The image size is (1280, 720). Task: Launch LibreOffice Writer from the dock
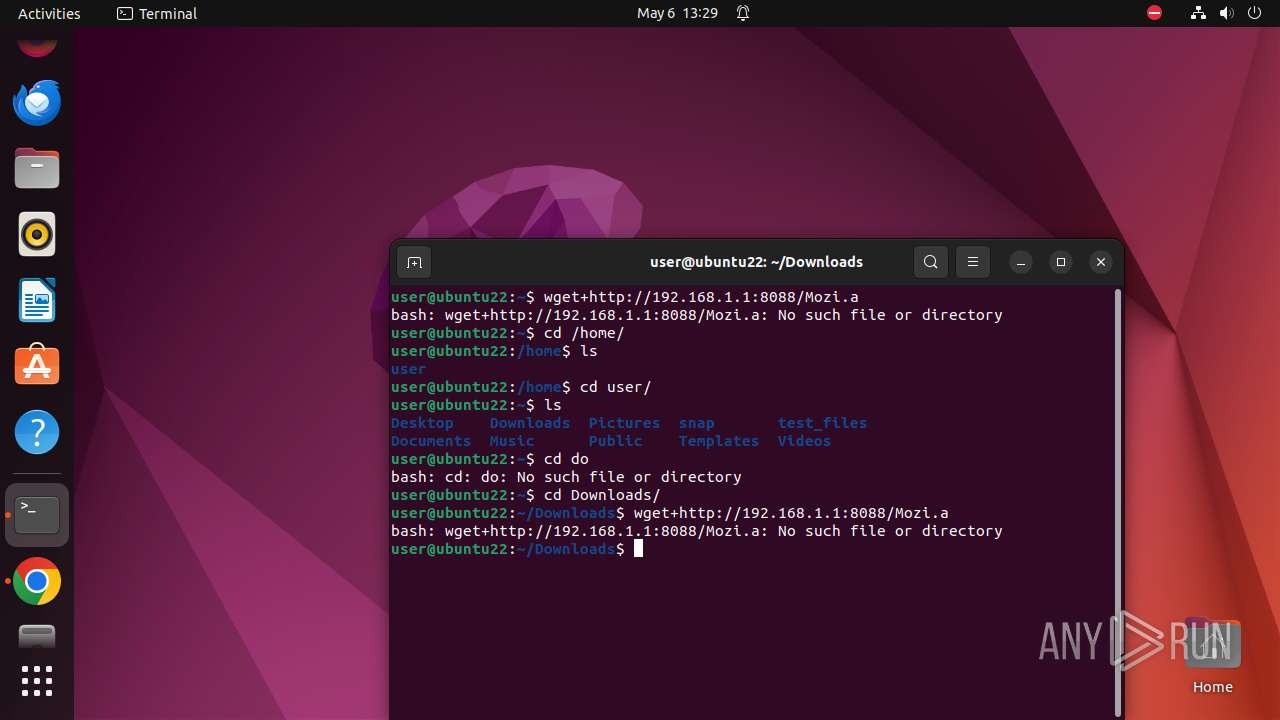pos(37,300)
